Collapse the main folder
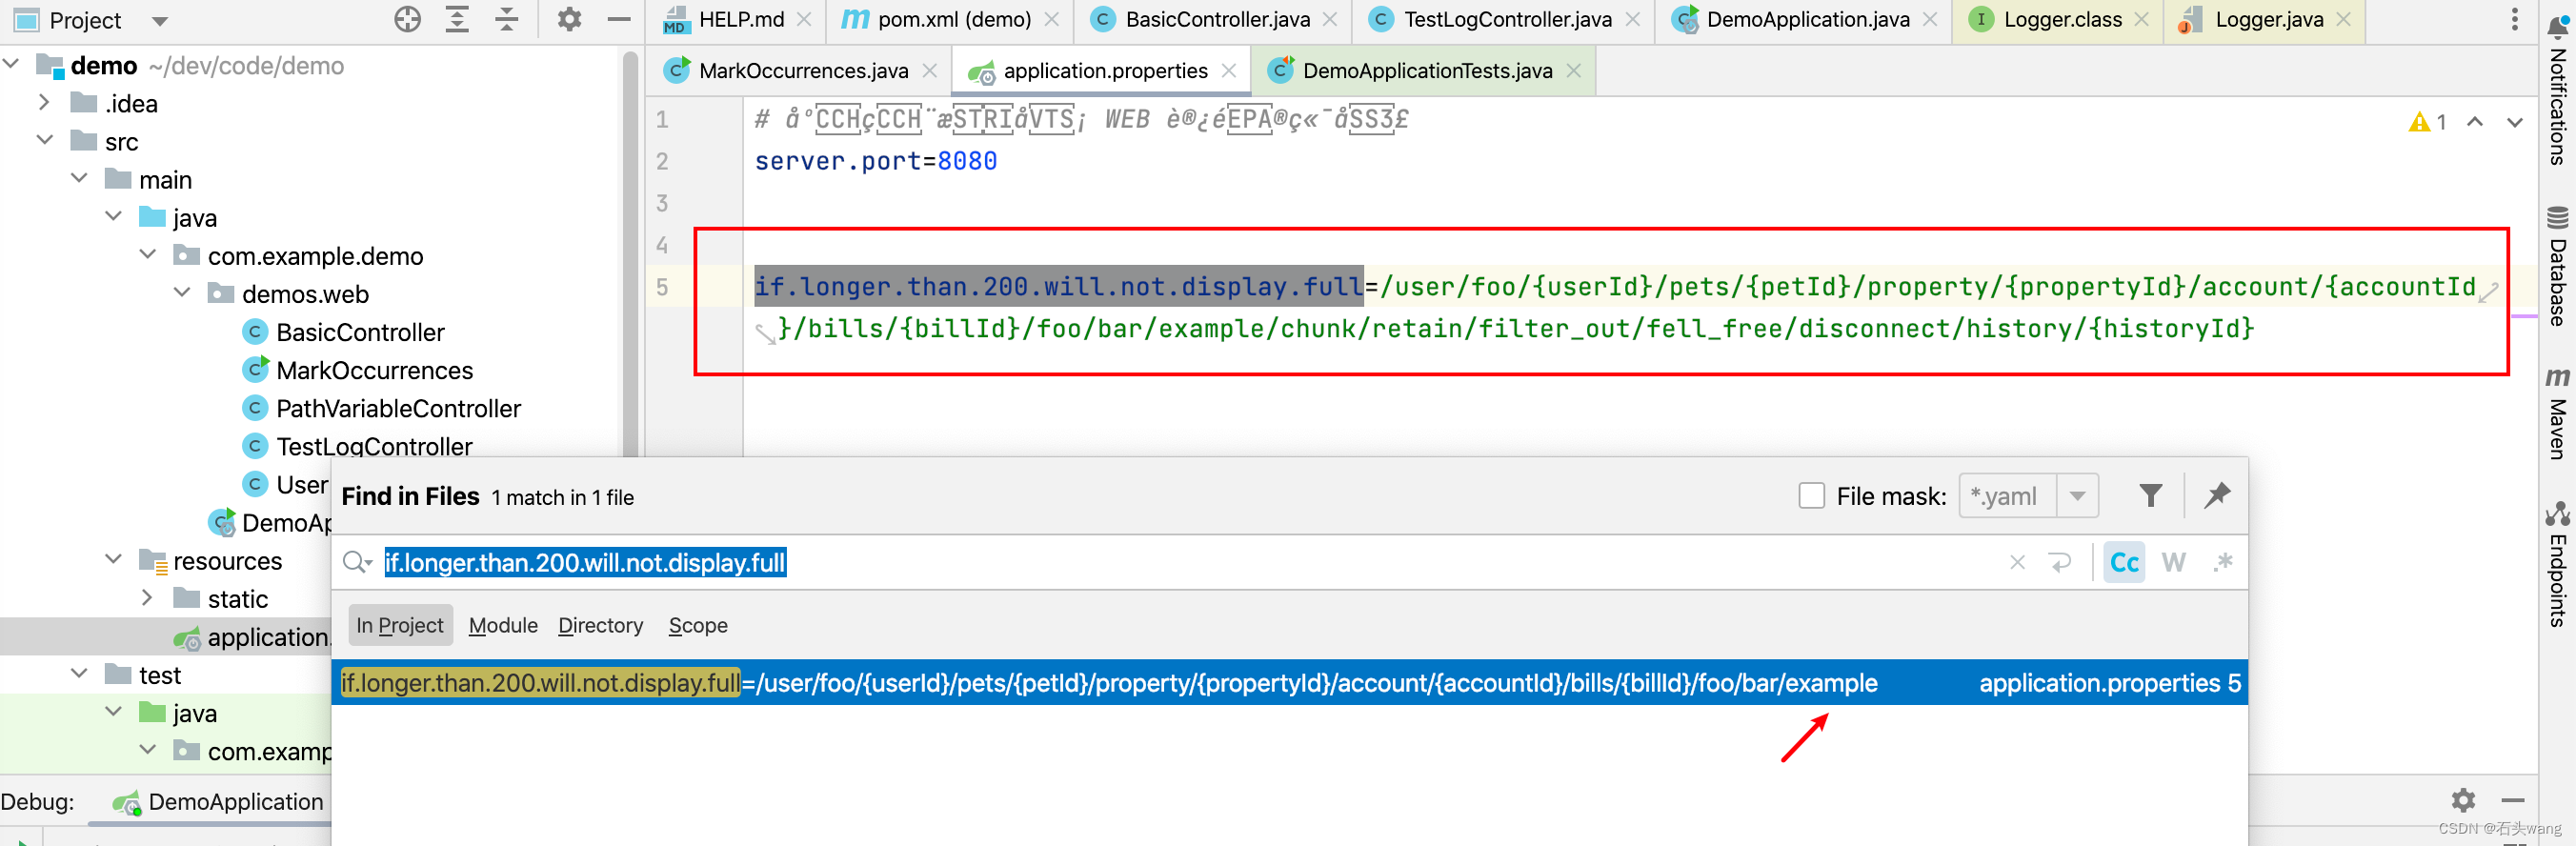Image resolution: width=2576 pixels, height=846 pixels. click(x=80, y=179)
